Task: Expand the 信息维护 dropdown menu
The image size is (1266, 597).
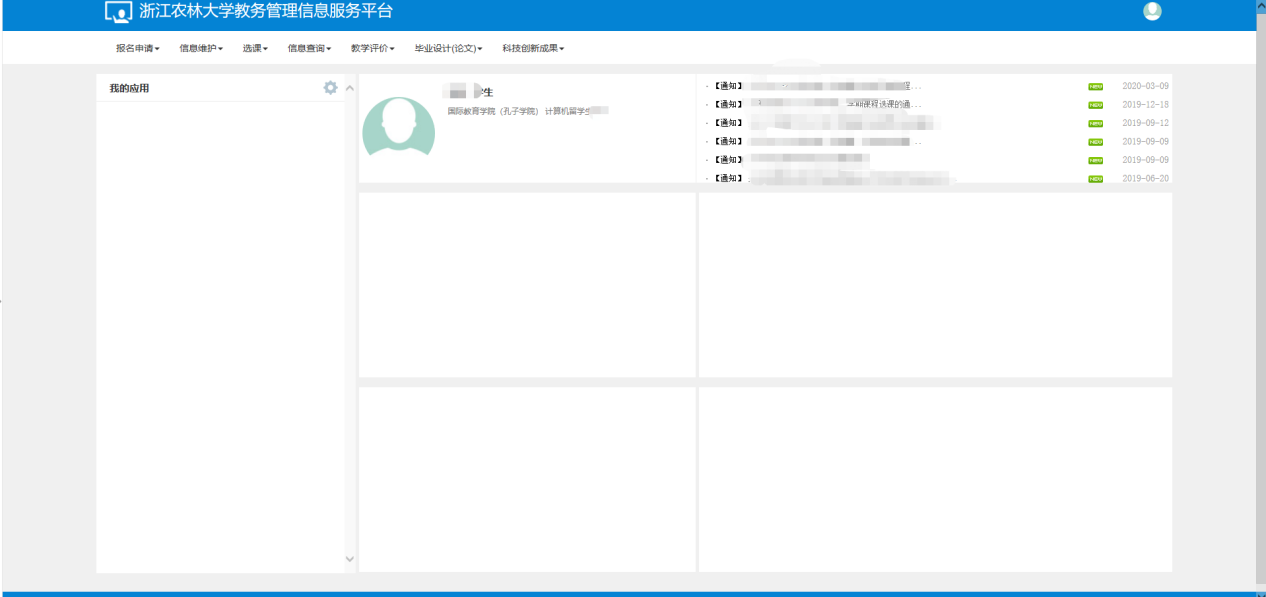Action: 200,48
